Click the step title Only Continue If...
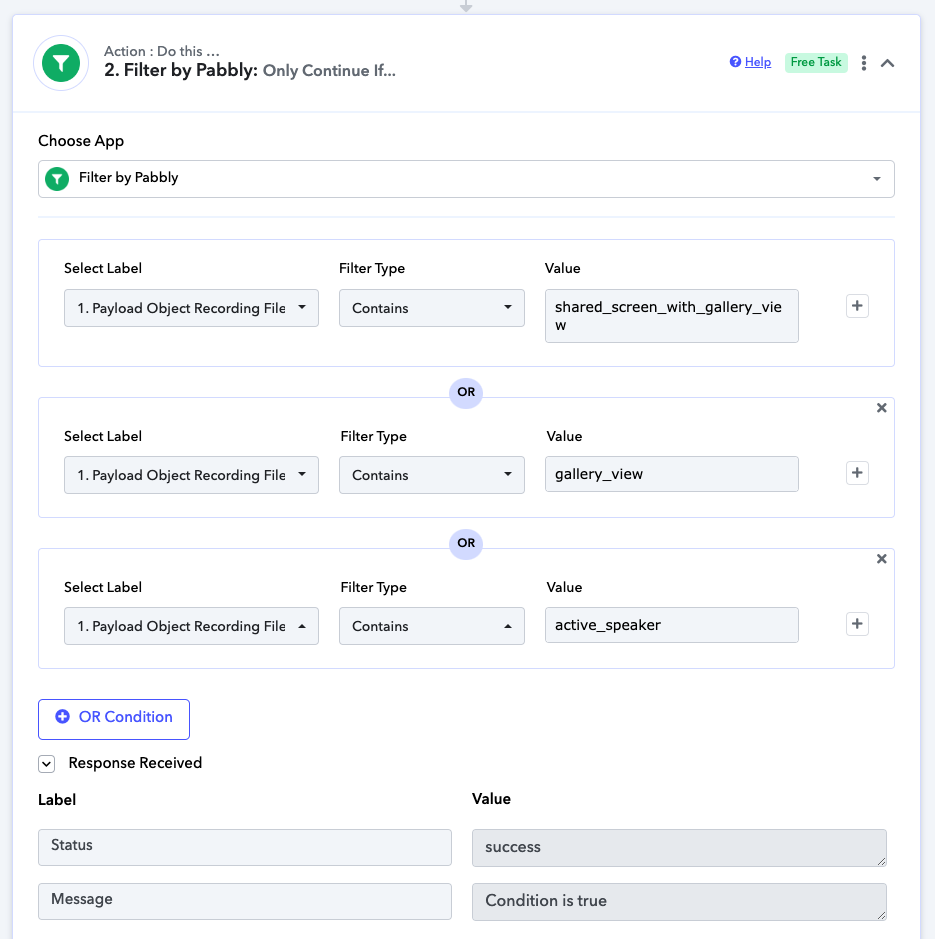This screenshot has height=939, width=935. pyautogui.click(x=329, y=71)
